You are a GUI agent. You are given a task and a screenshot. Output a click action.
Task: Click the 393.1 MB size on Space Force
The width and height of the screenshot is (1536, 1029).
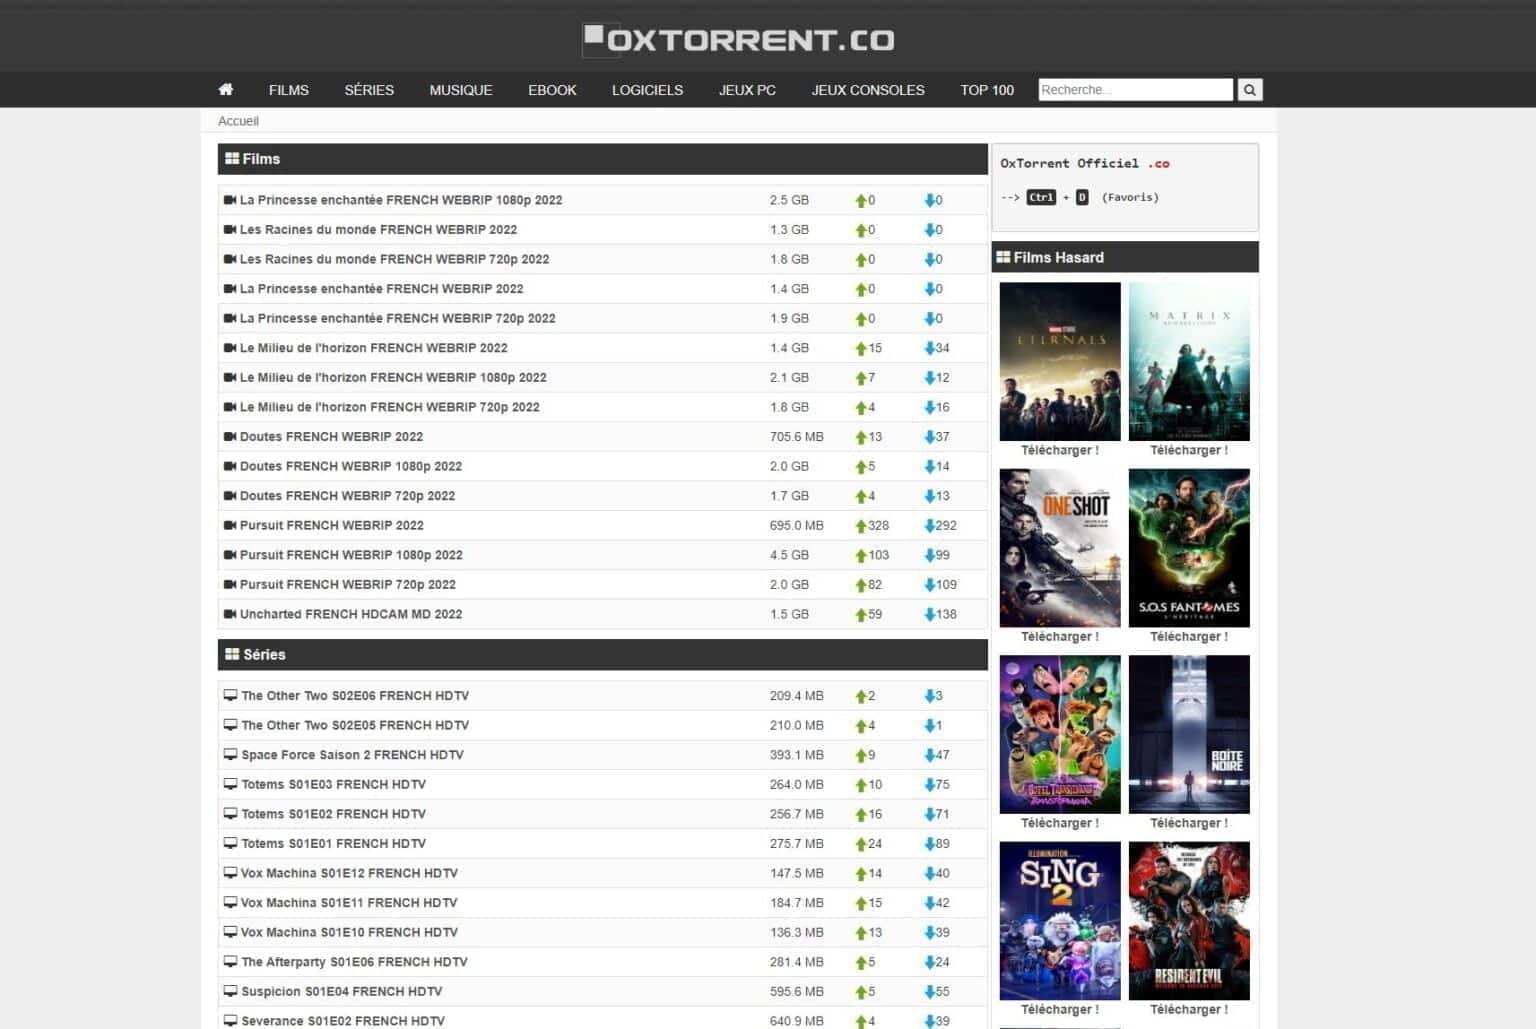[x=797, y=754]
